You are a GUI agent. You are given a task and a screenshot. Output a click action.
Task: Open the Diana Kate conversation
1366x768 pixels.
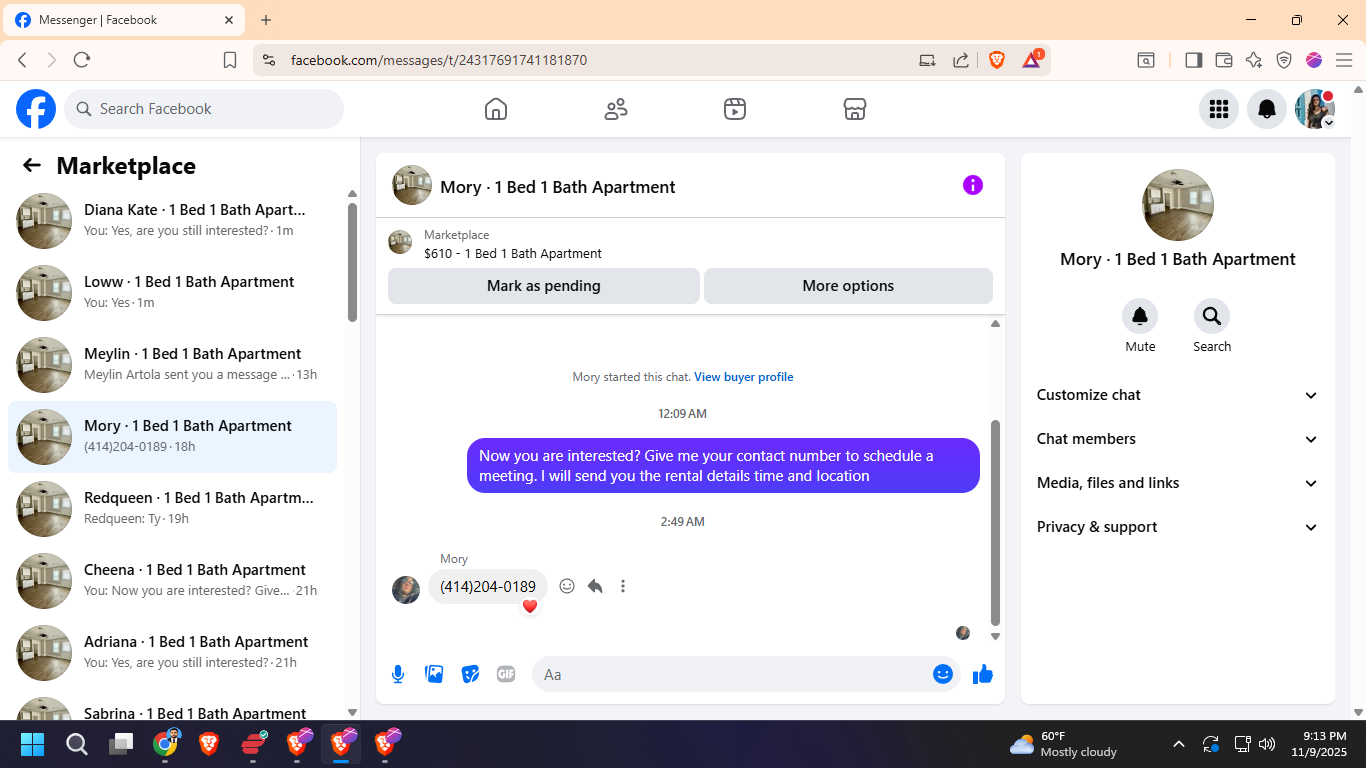click(172, 222)
